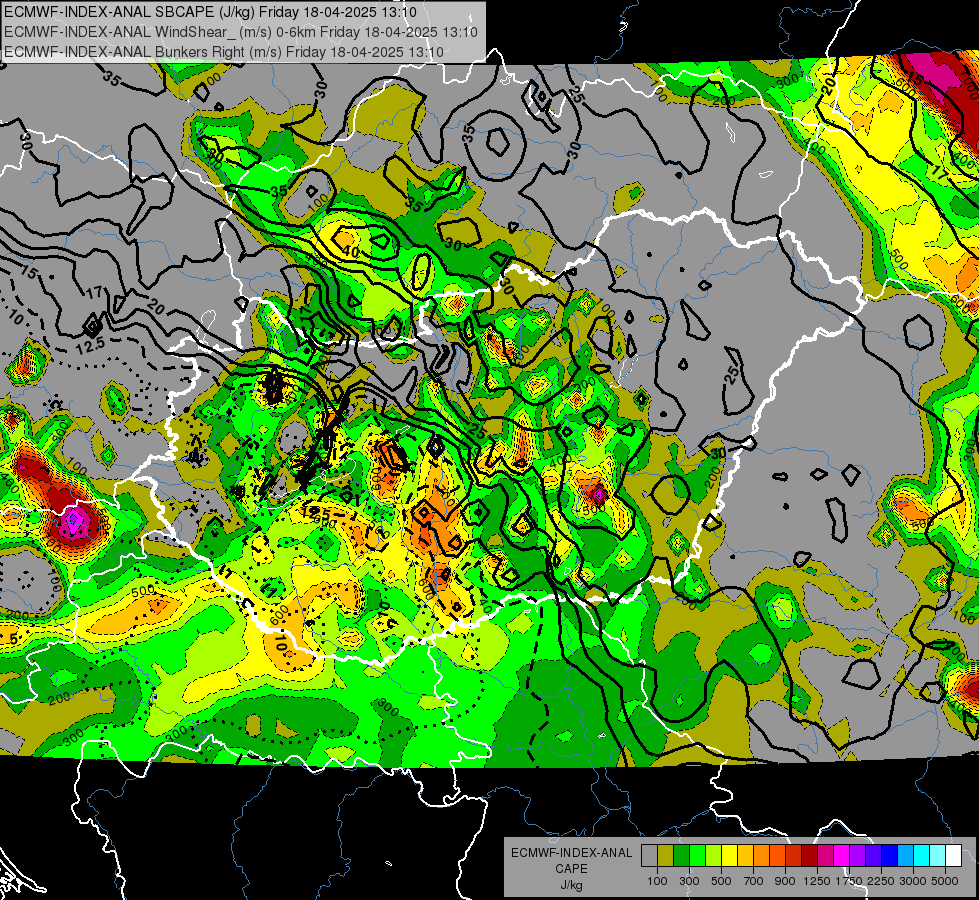
Task: Click the pure blue legend swatch
Action: pos(890,856)
